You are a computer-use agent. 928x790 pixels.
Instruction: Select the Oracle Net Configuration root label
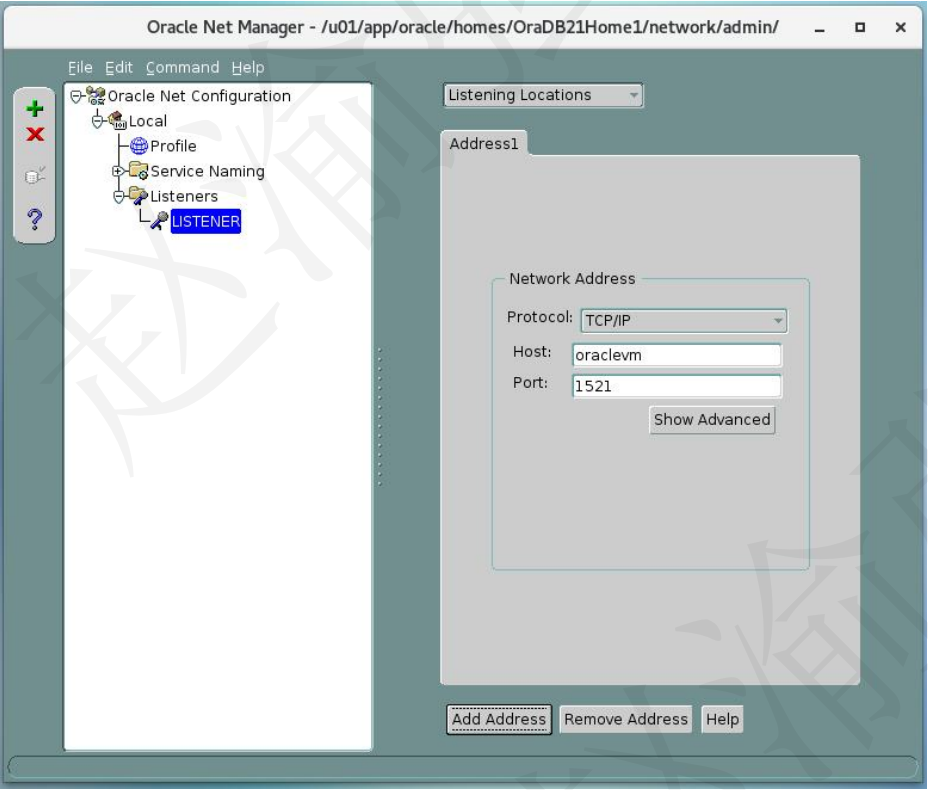coord(199,96)
